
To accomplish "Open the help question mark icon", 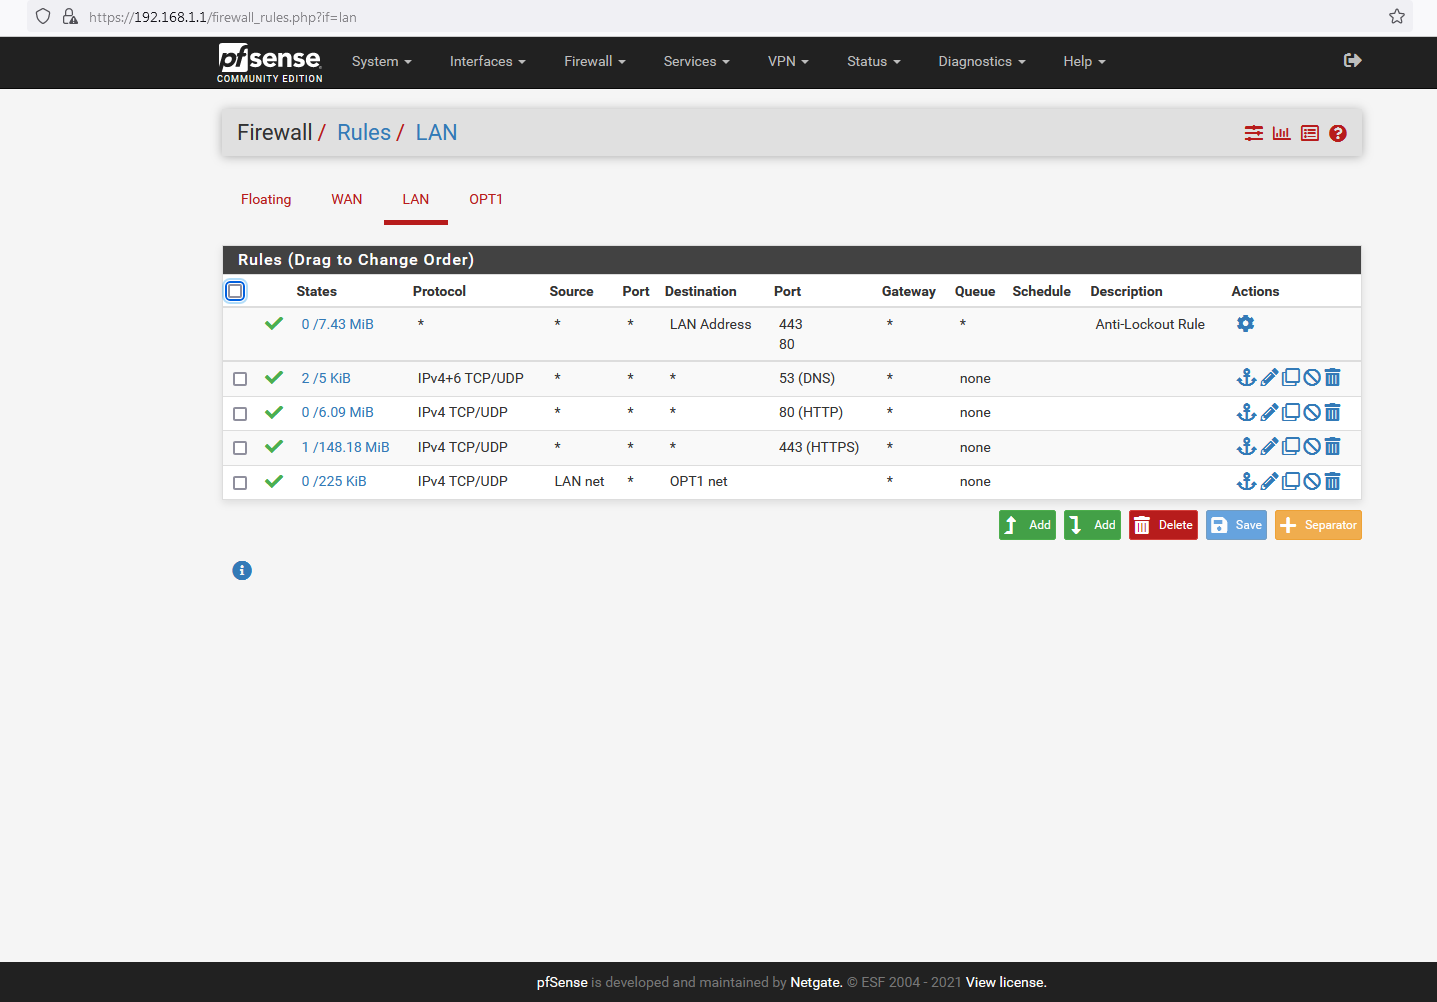I will (x=1338, y=133).
